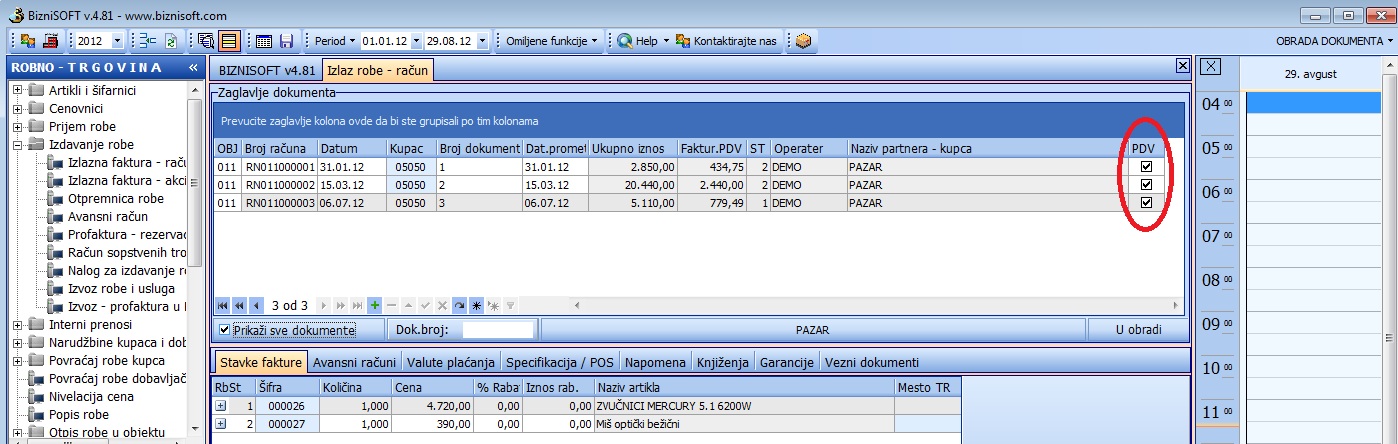Jump to first record in navigator
This screenshot has height=444, width=1398.
[x=224, y=305]
